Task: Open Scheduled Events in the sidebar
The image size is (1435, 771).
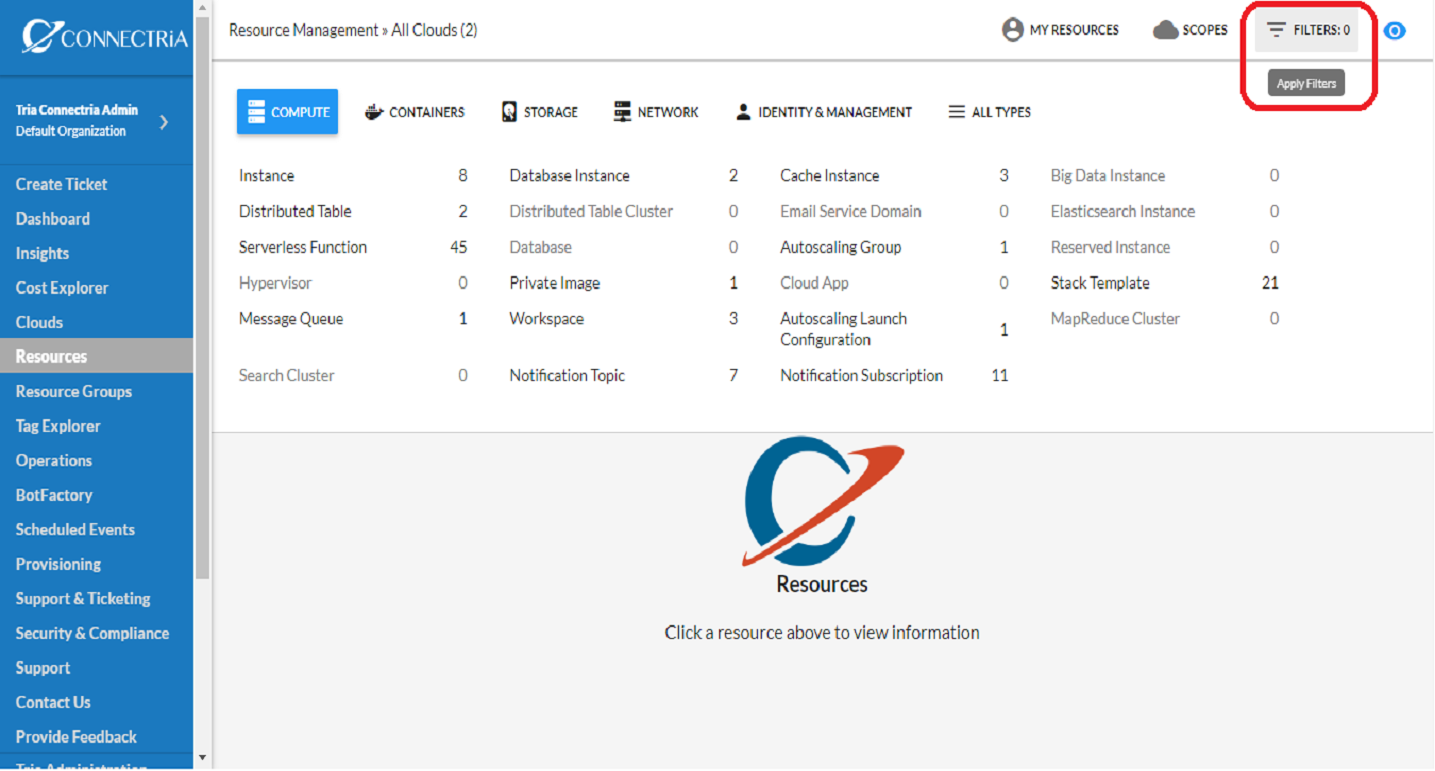Action: point(75,529)
